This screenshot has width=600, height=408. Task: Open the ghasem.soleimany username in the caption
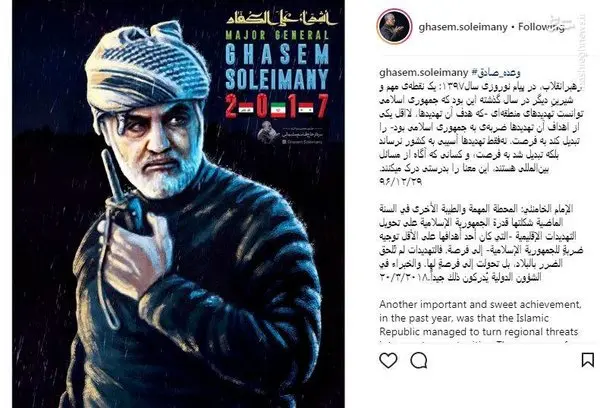pyautogui.click(x=424, y=72)
